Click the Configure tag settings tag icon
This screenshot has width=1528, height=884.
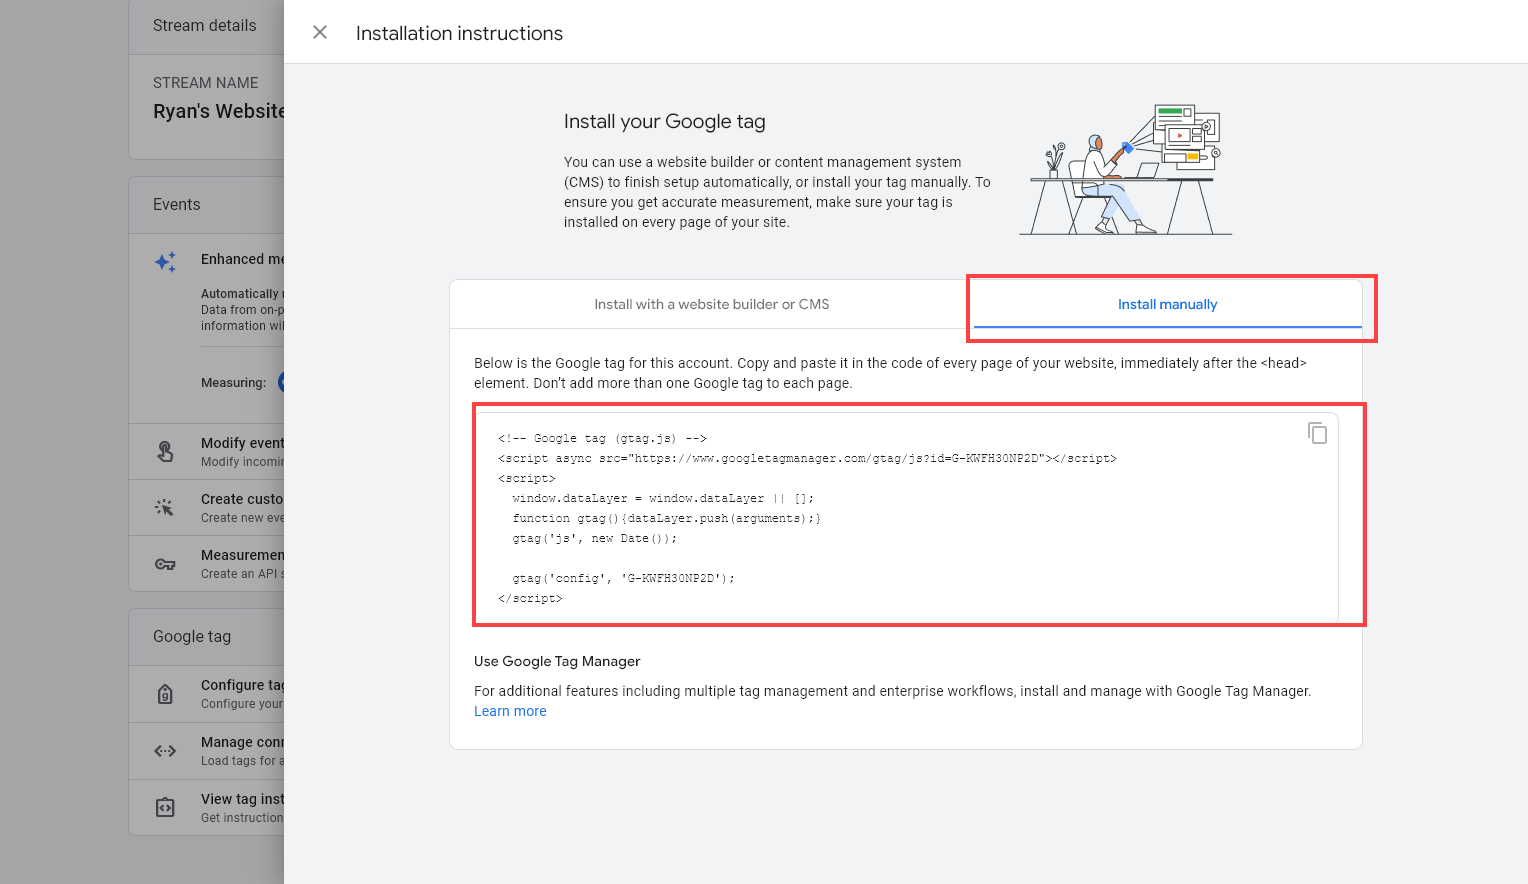pos(165,693)
